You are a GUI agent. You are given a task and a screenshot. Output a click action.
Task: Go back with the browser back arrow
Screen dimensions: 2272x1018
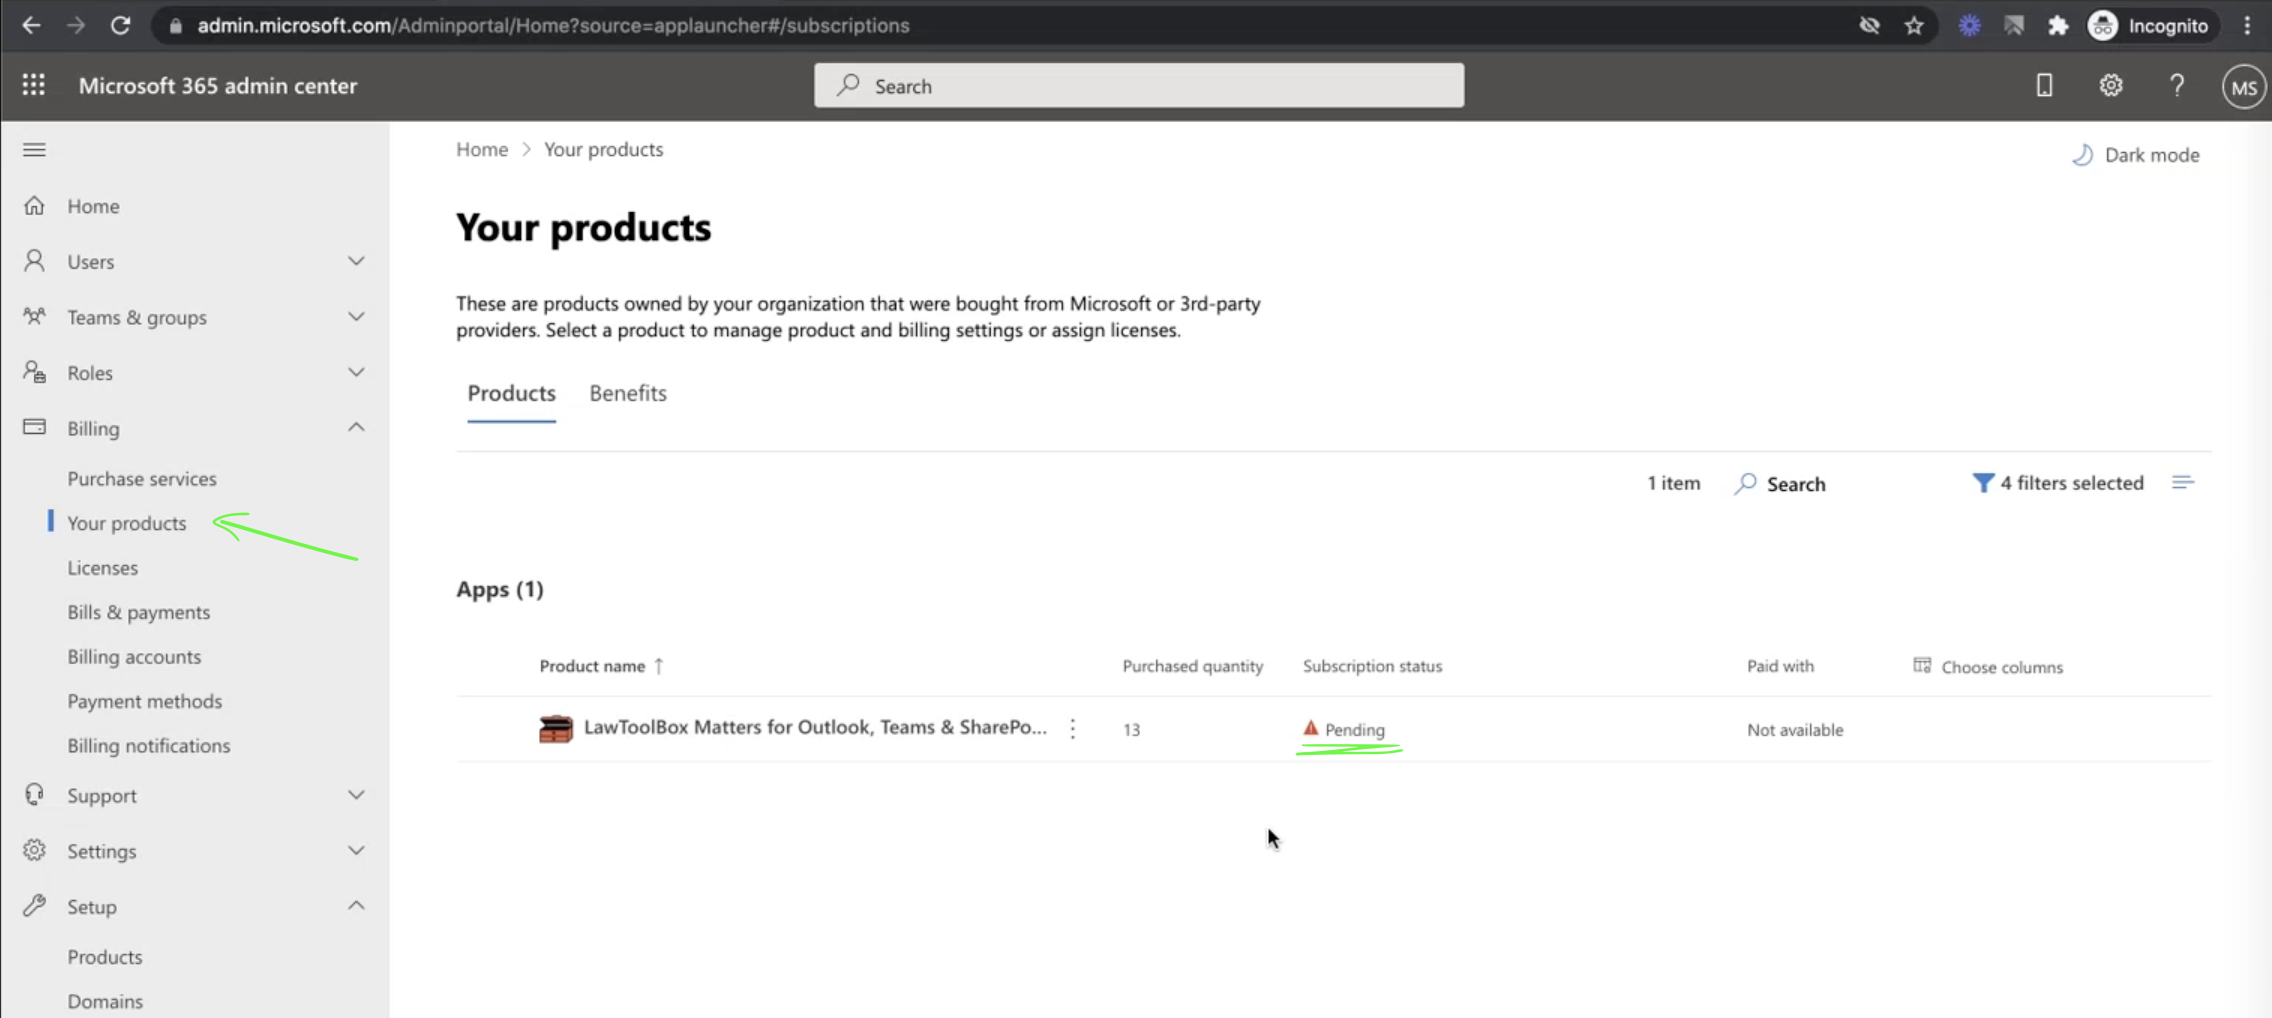pos(30,25)
